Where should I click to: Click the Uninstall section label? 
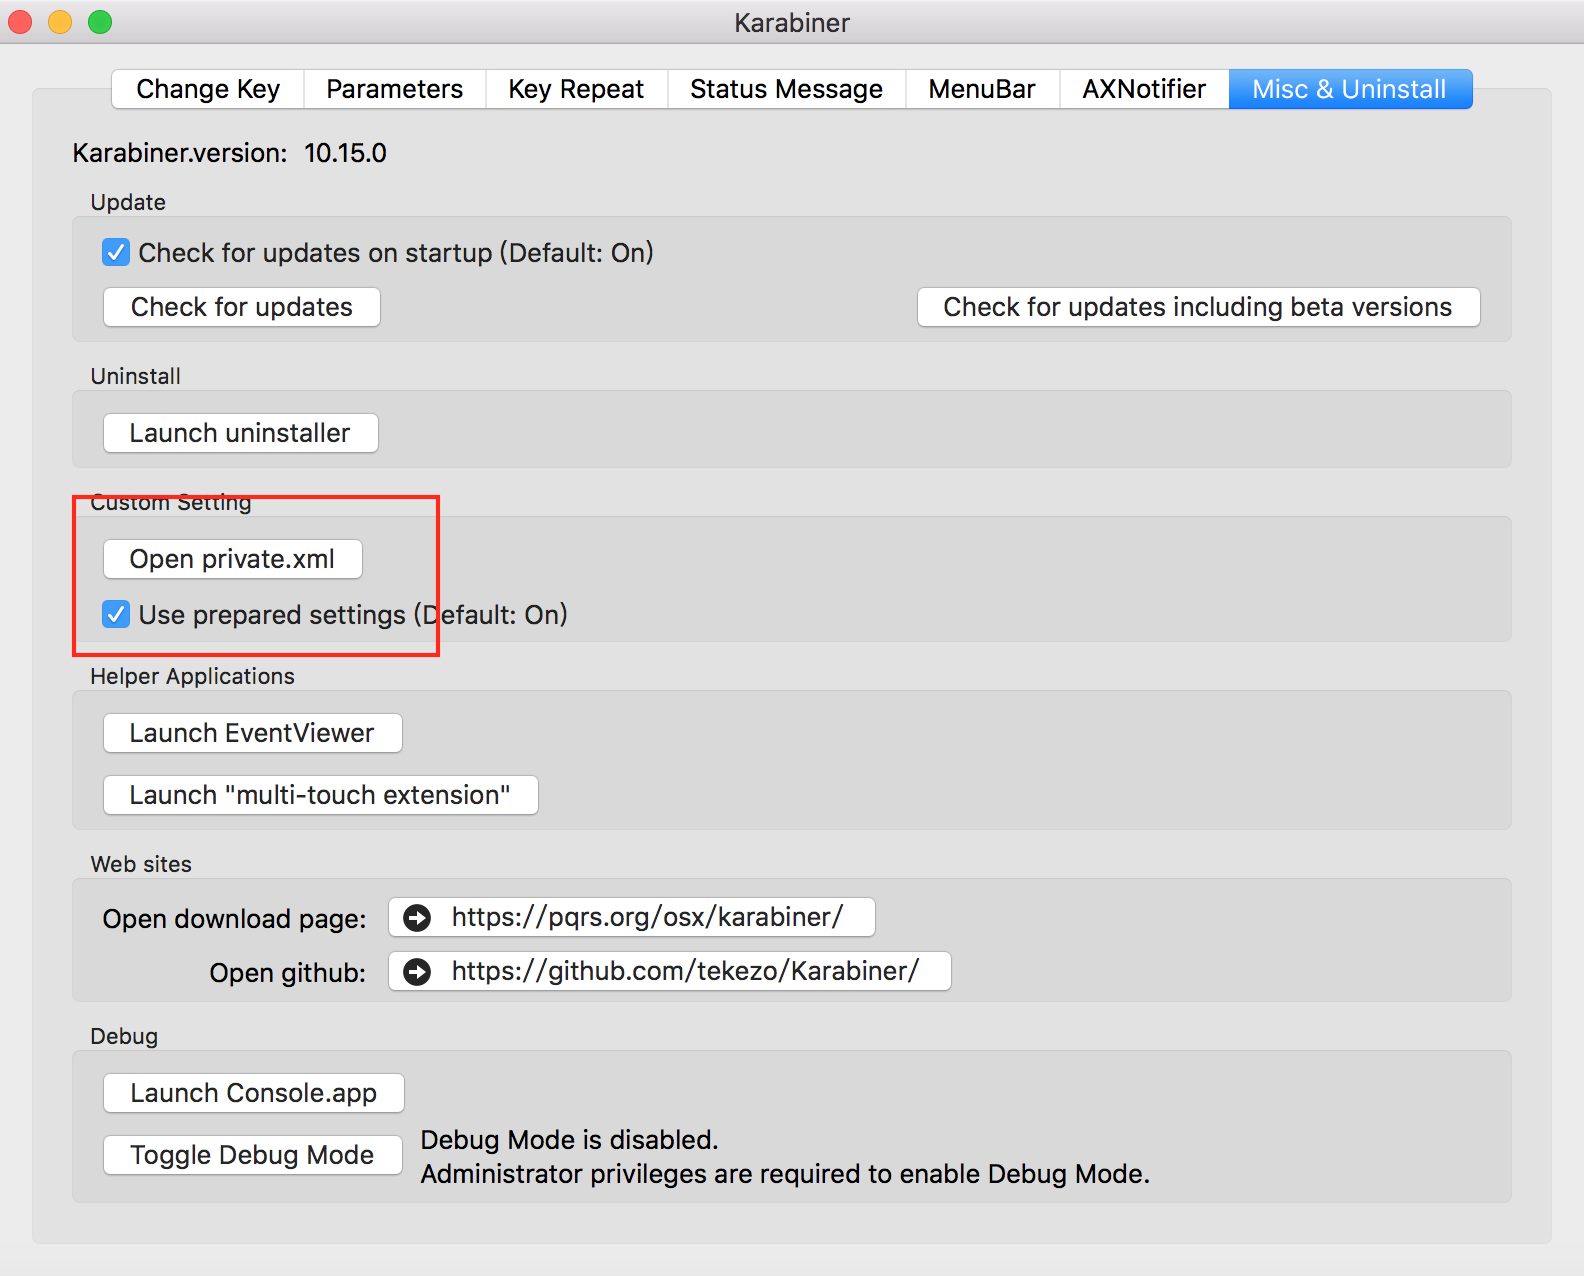[135, 376]
